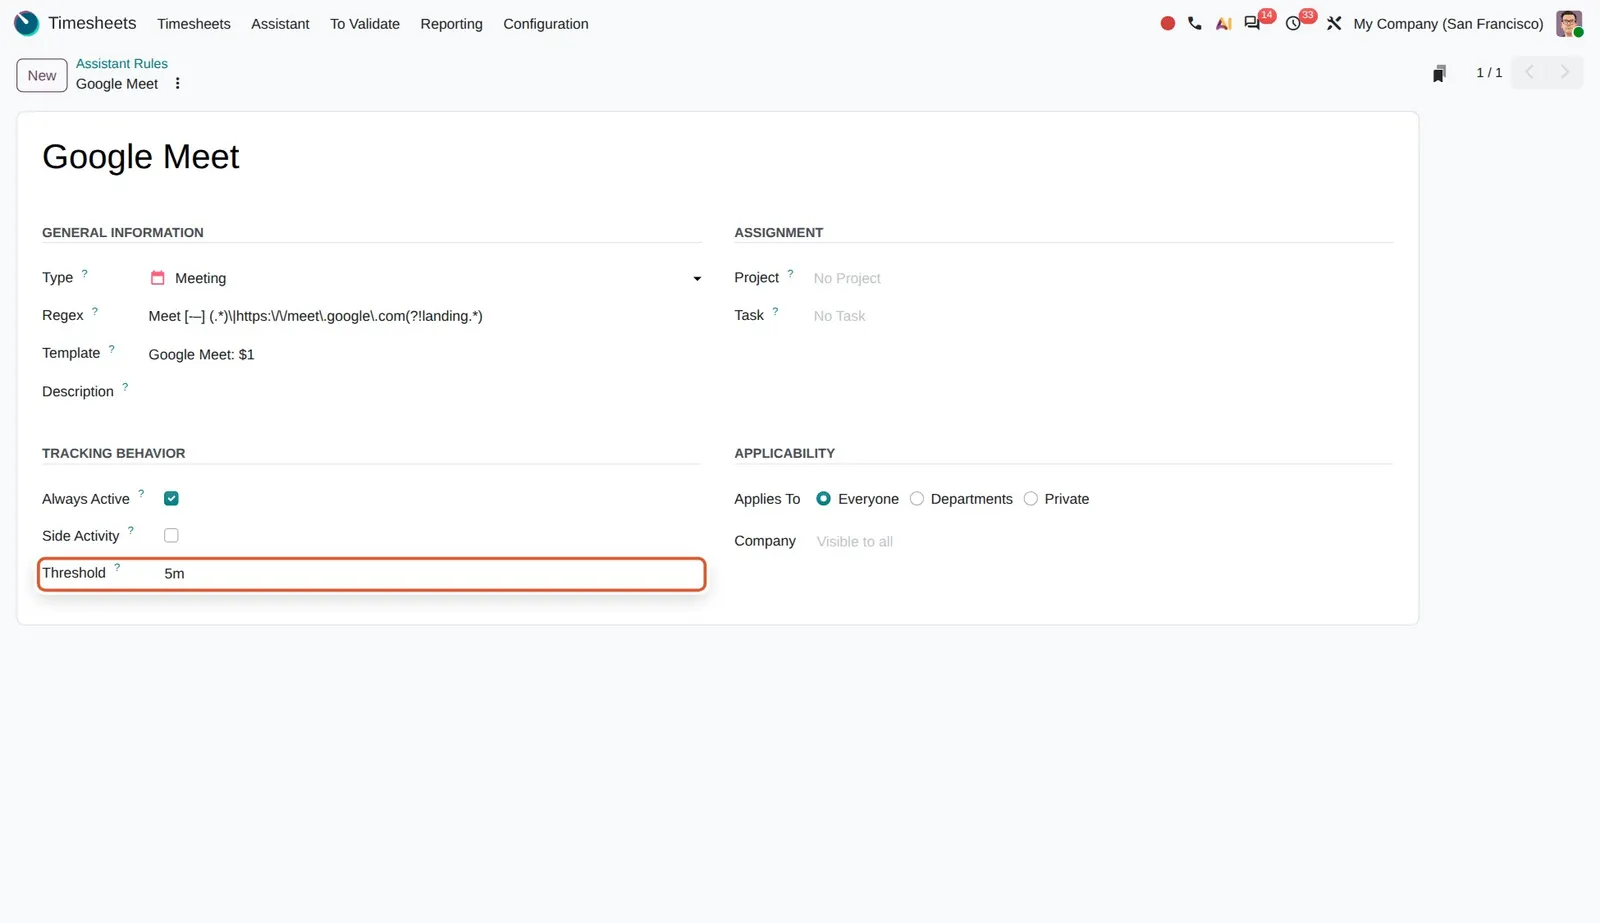Uncheck the Always Active checkbox
This screenshot has width=1600, height=923.
point(171,498)
